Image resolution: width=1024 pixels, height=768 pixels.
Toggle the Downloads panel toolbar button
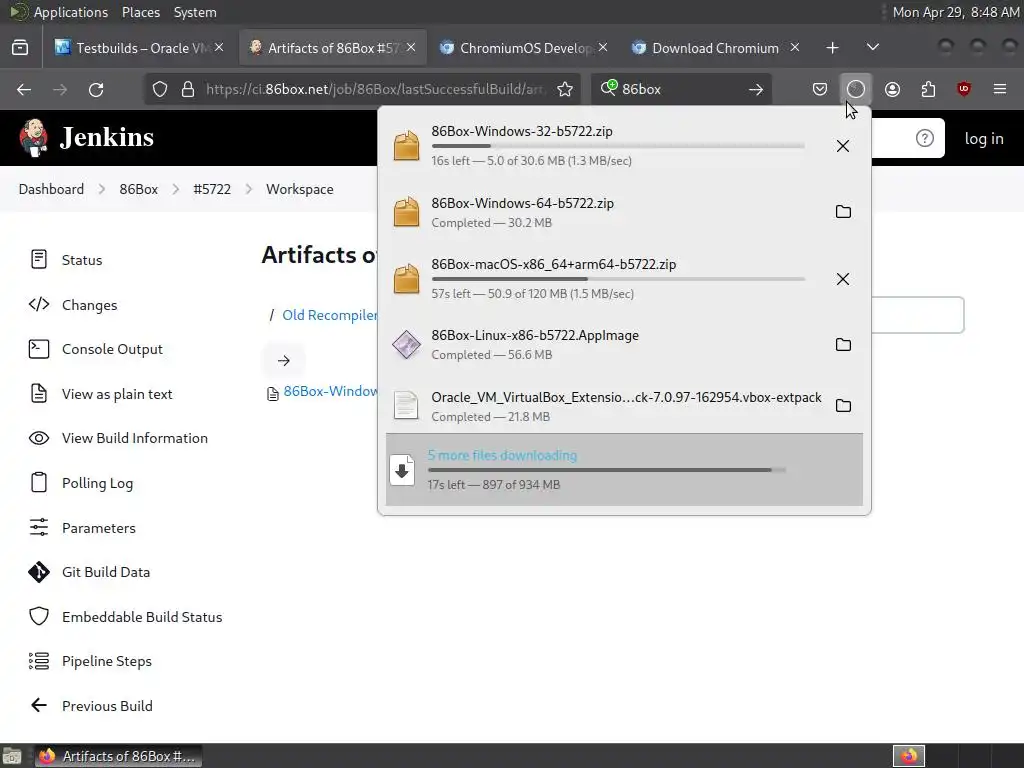pyautogui.click(x=856, y=89)
